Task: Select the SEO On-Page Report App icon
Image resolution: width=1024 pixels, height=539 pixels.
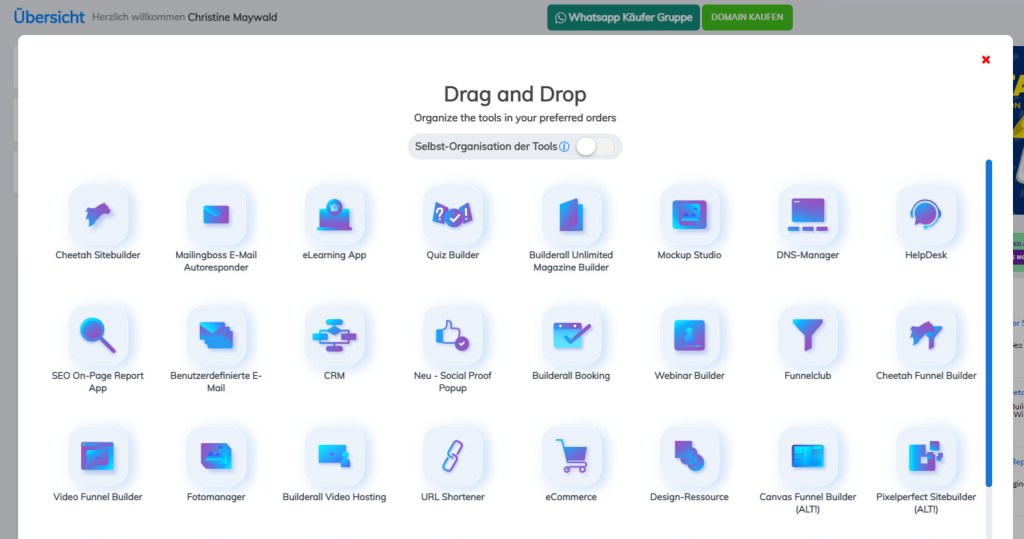Action: 98,335
